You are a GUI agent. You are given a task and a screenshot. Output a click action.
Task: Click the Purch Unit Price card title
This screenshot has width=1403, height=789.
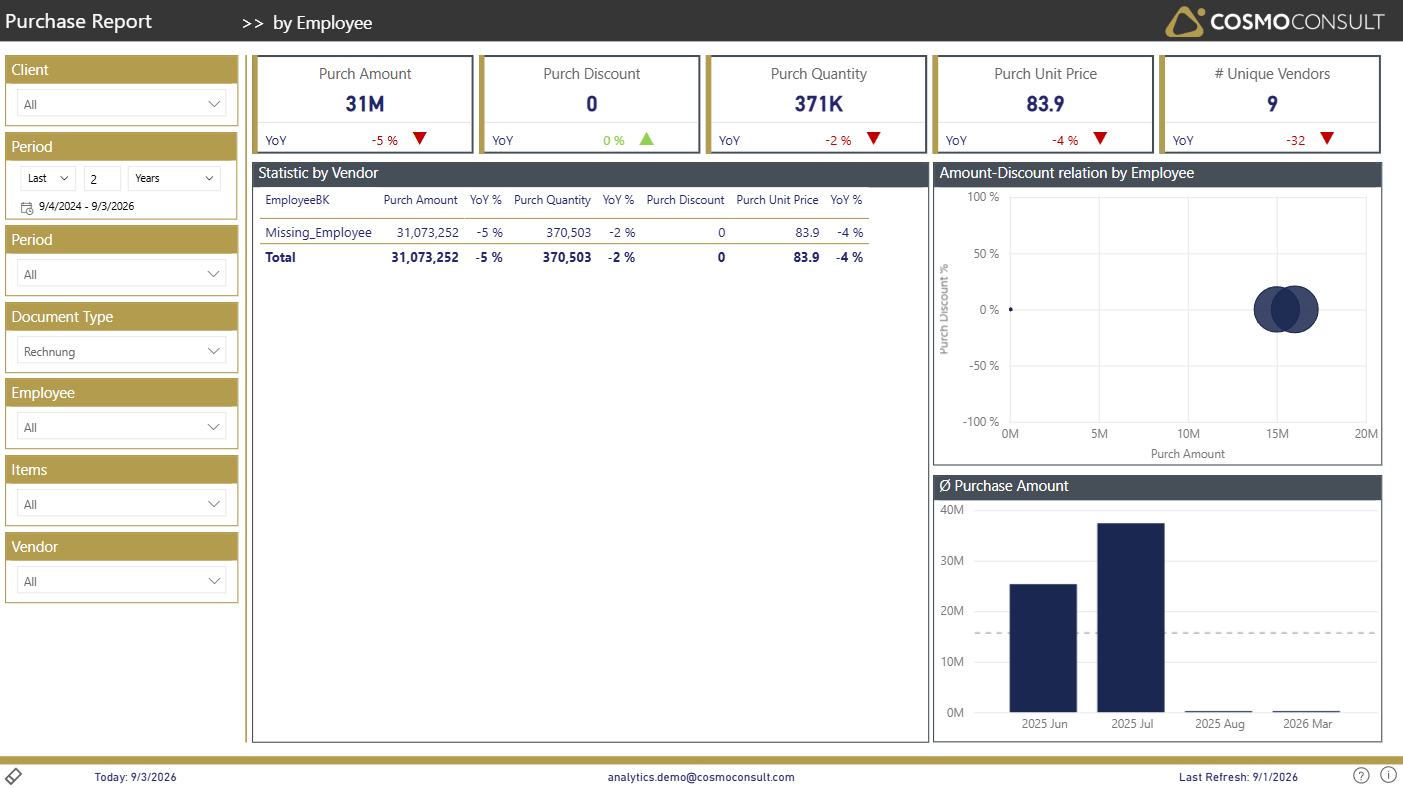[1046, 74]
